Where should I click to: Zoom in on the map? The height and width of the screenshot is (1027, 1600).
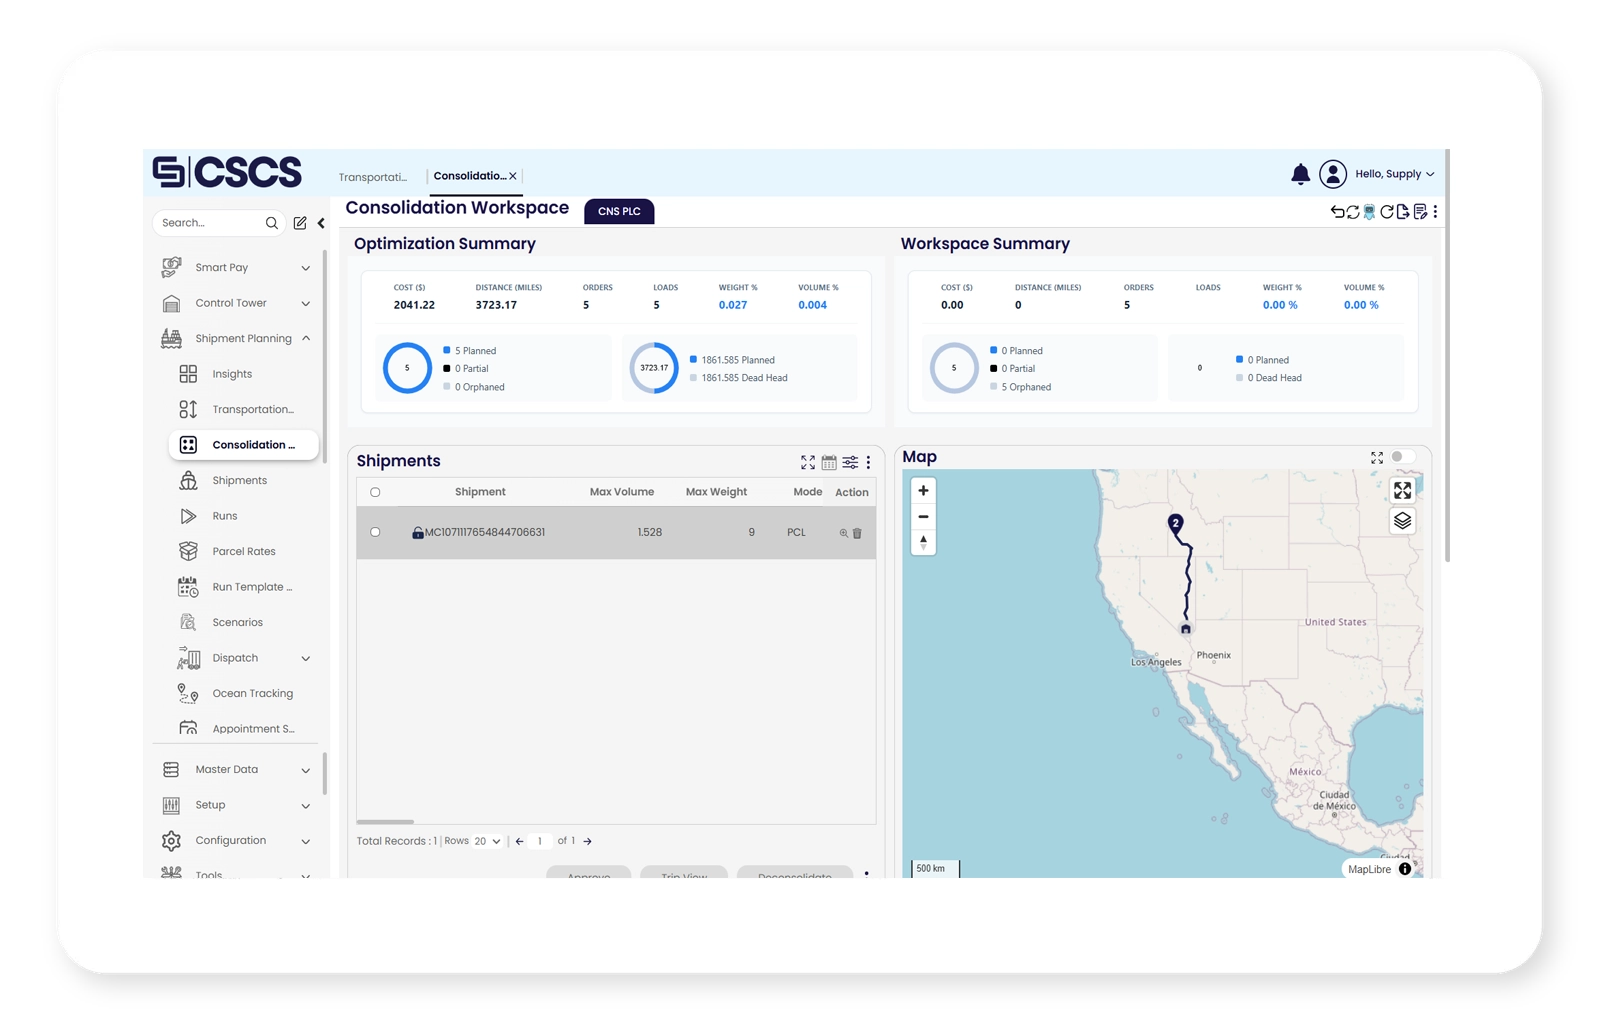pyautogui.click(x=923, y=491)
